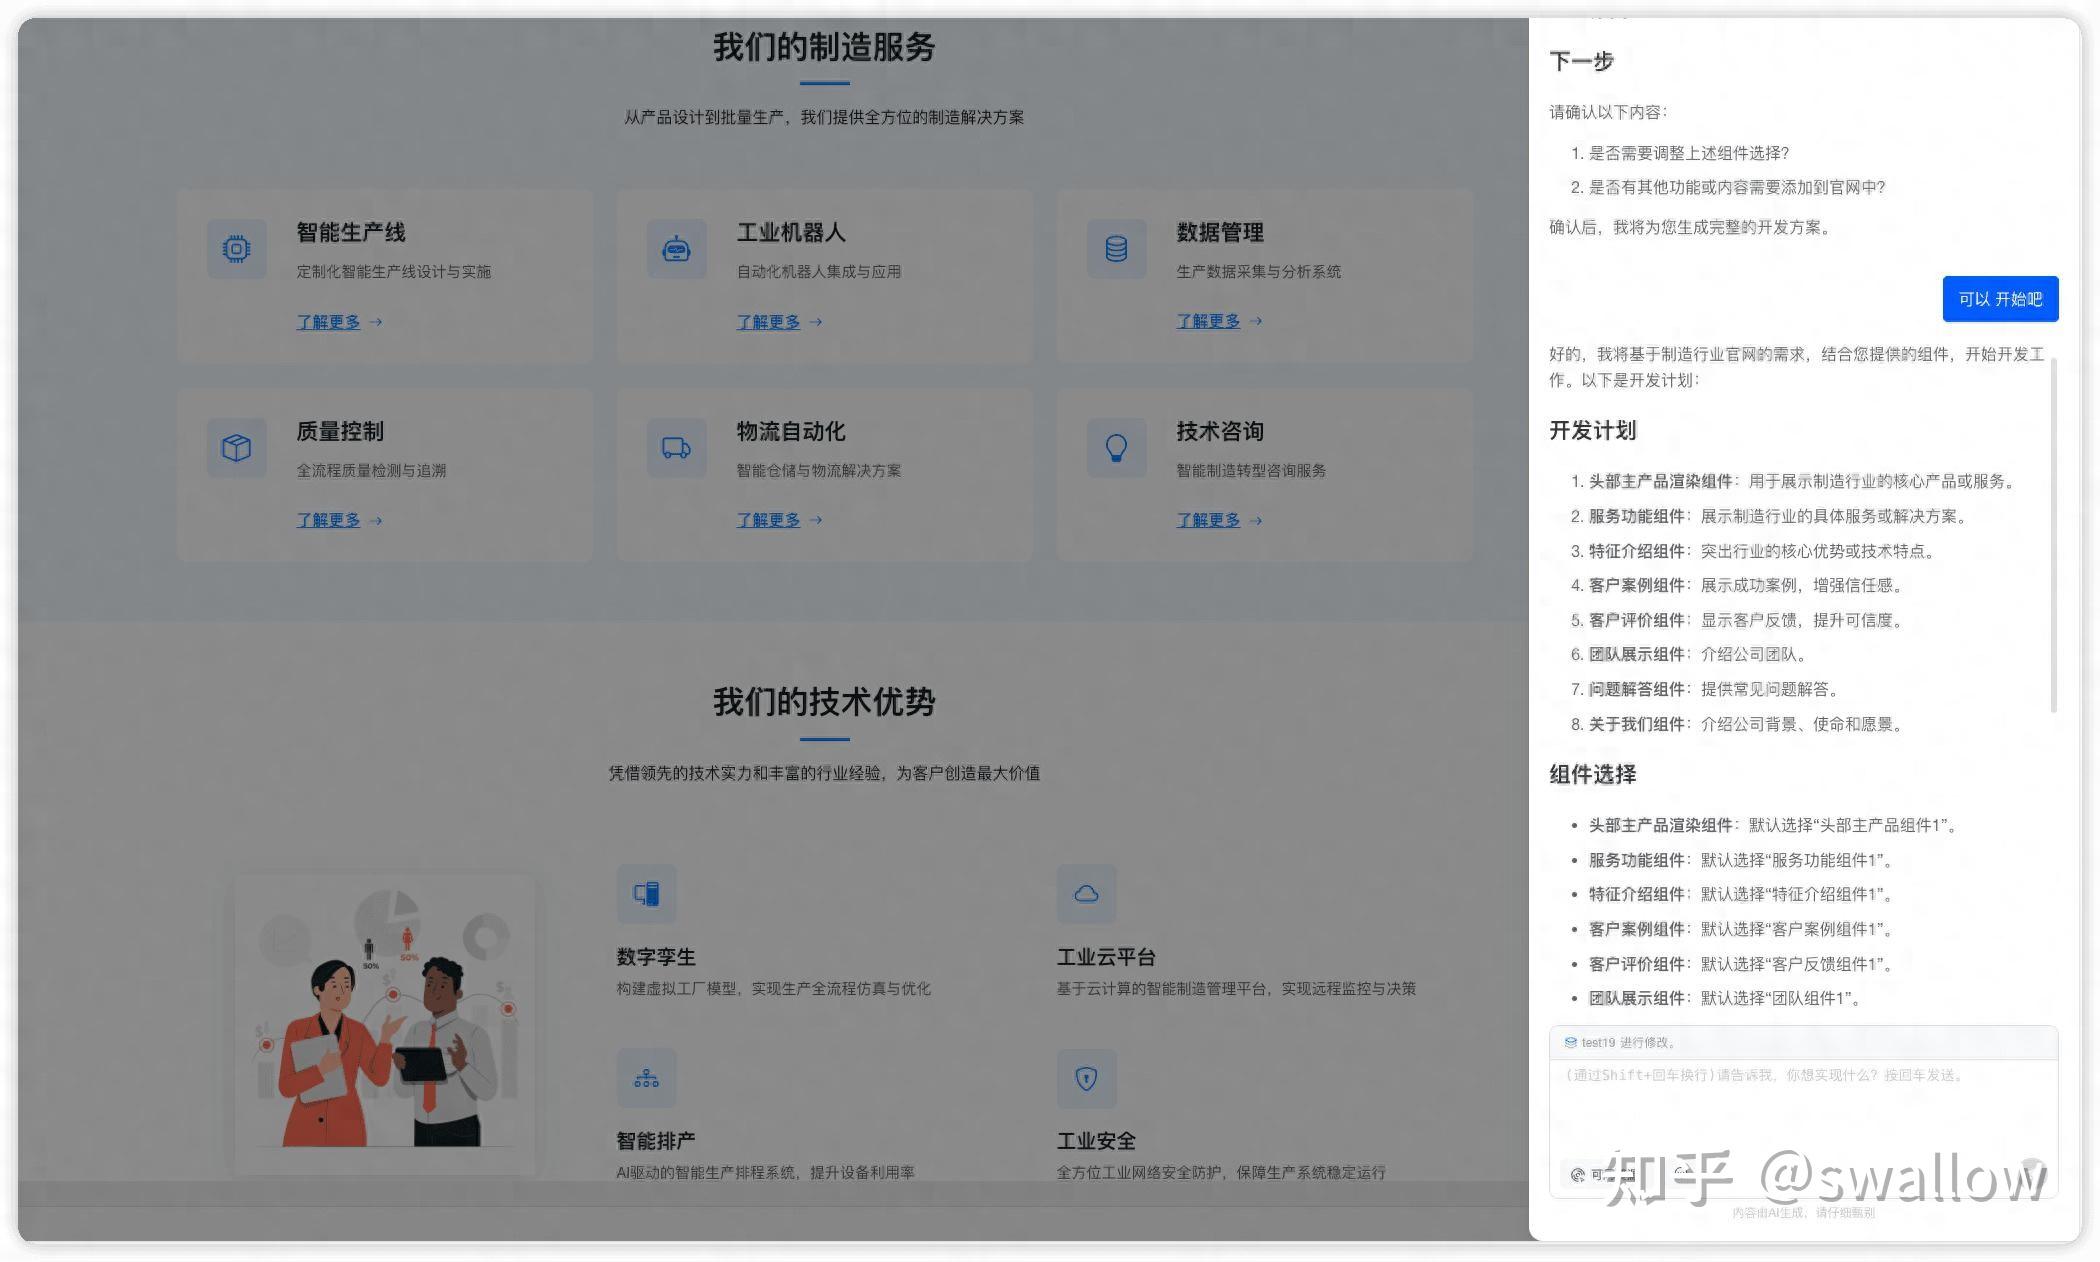Click the 可以 开始吧 chat message bubble
The height and width of the screenshot is (1262, 2100).
tap(2000, 299)
